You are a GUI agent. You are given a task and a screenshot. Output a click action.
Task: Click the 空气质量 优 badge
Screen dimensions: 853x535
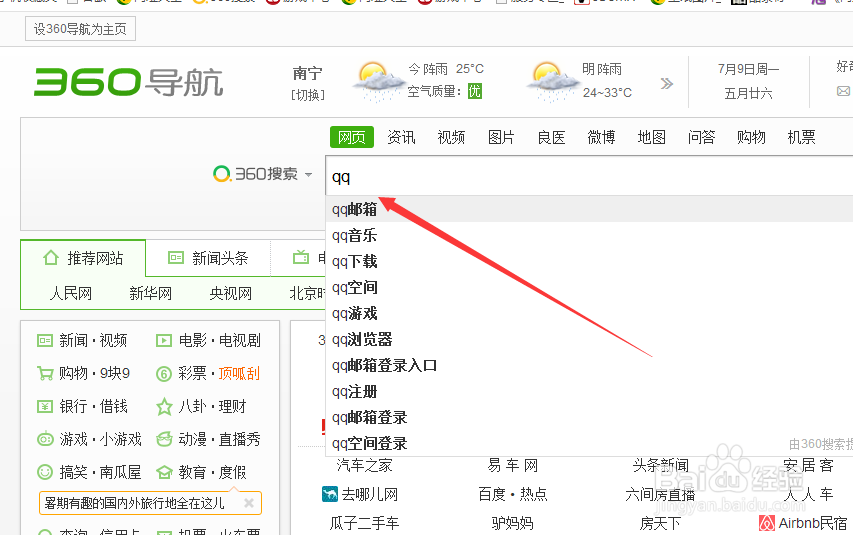(x=475, y=91)
